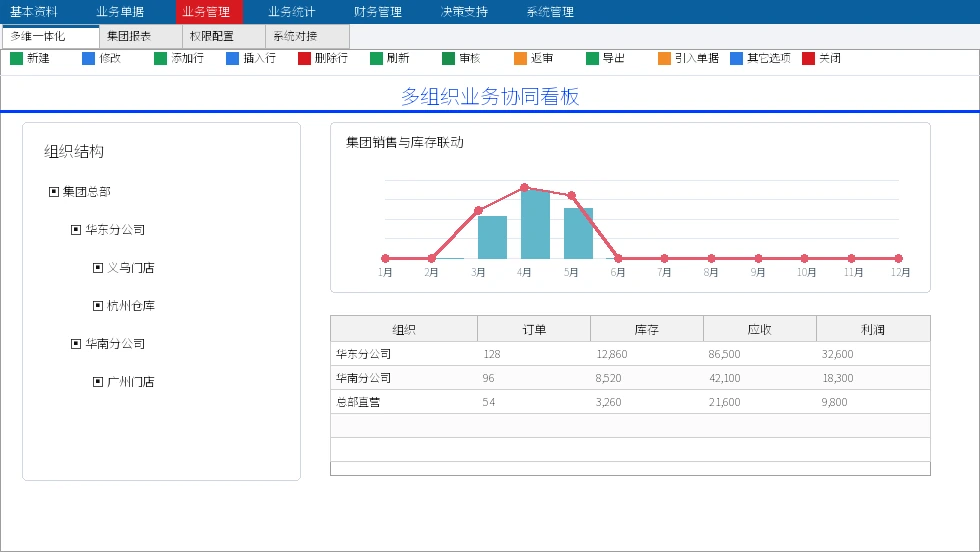
Task: Click the orange 引入单据 icon
Action: (x=664, y=59)
